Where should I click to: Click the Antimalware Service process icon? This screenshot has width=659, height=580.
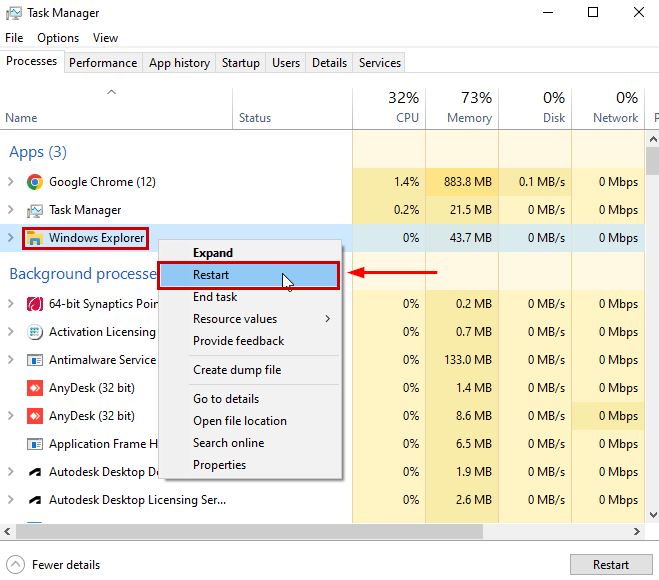point(34,360)
